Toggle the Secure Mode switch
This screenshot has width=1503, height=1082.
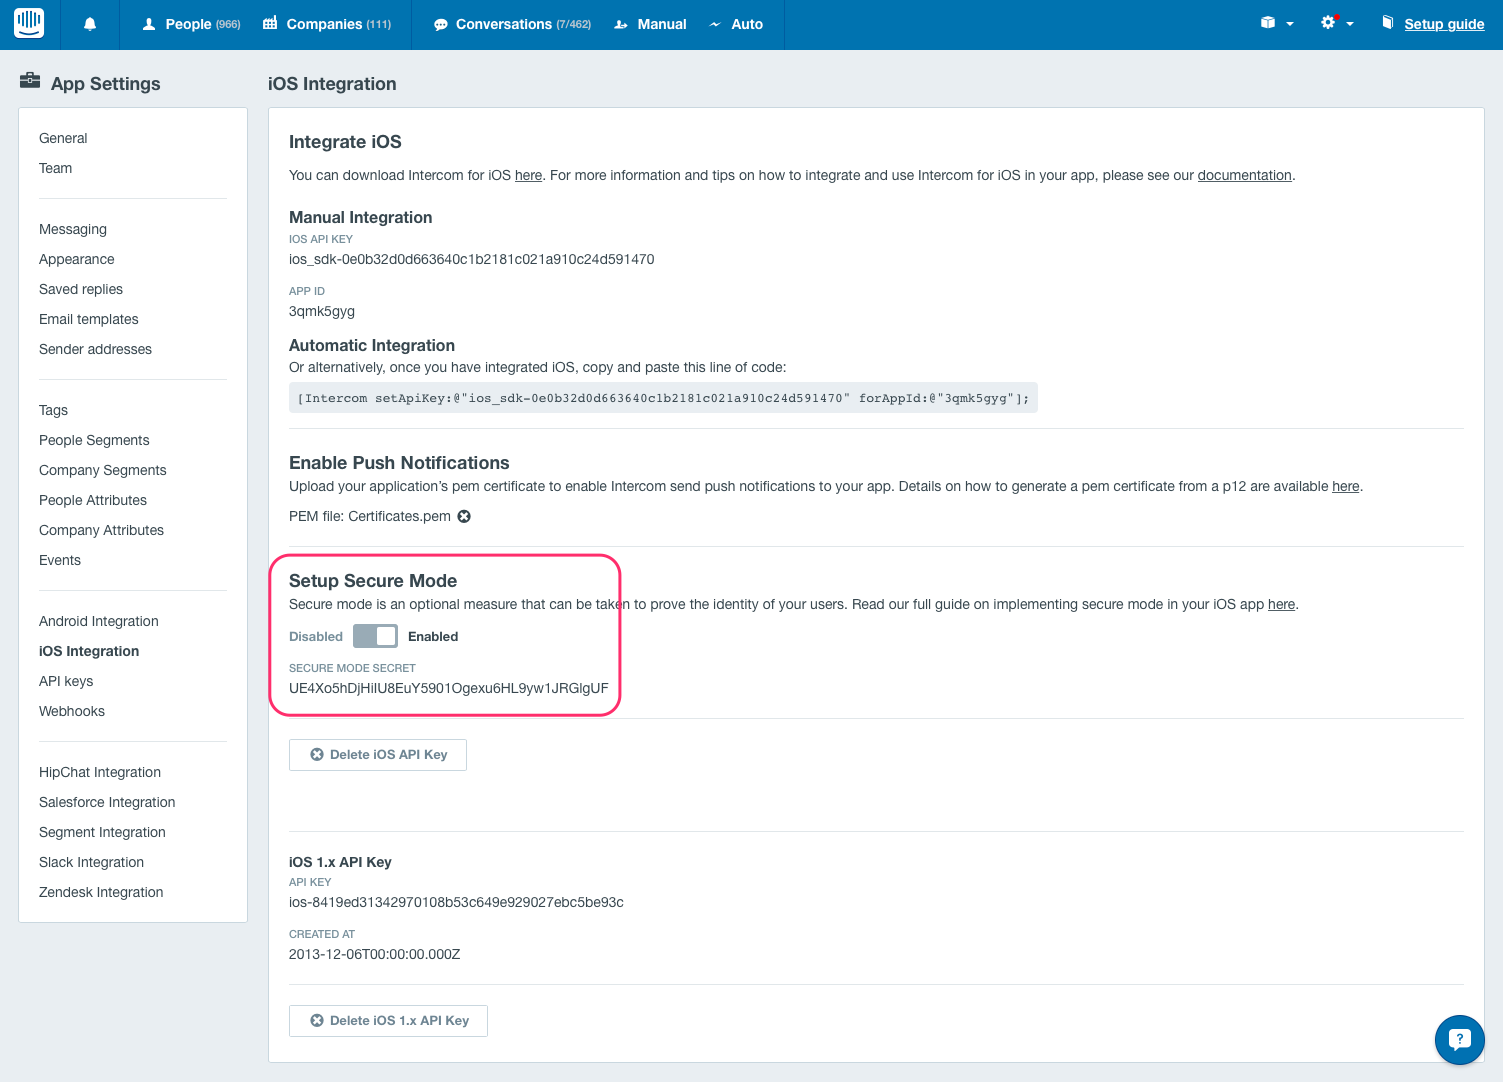(x=375, y=636)
